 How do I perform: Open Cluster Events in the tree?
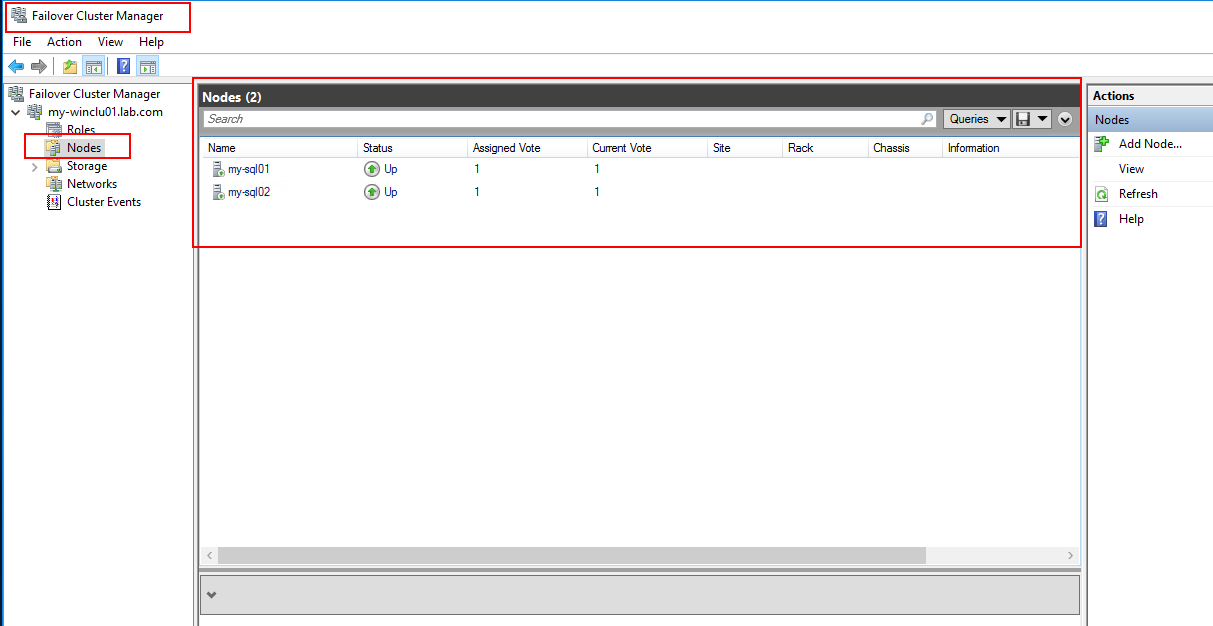(x=104, y=202)
